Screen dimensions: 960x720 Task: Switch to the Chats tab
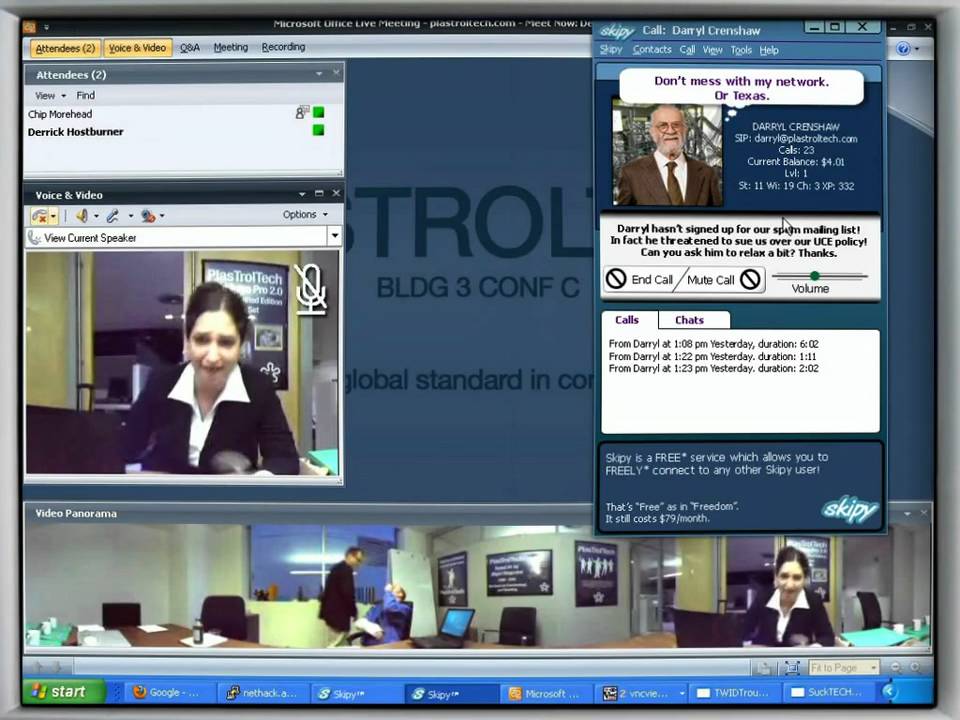tap(689, 320)
